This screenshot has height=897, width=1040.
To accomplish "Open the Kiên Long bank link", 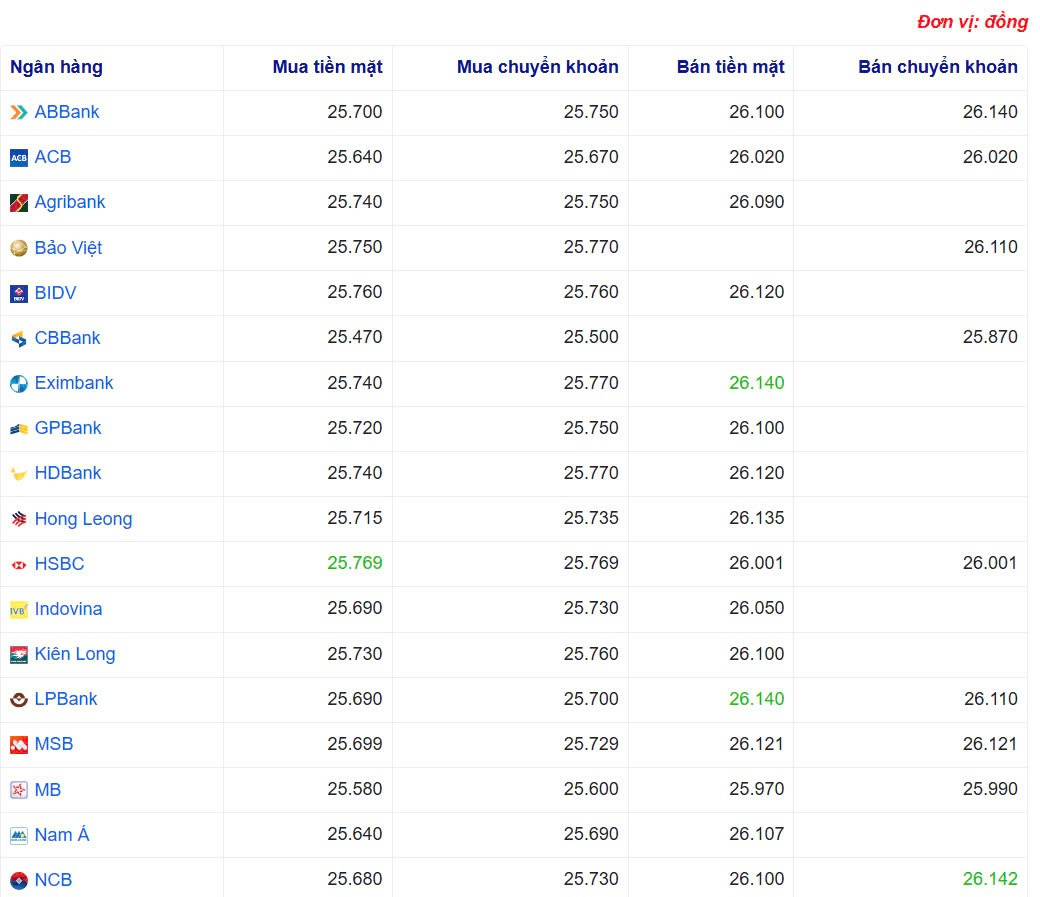I will [x=74, y=654].
